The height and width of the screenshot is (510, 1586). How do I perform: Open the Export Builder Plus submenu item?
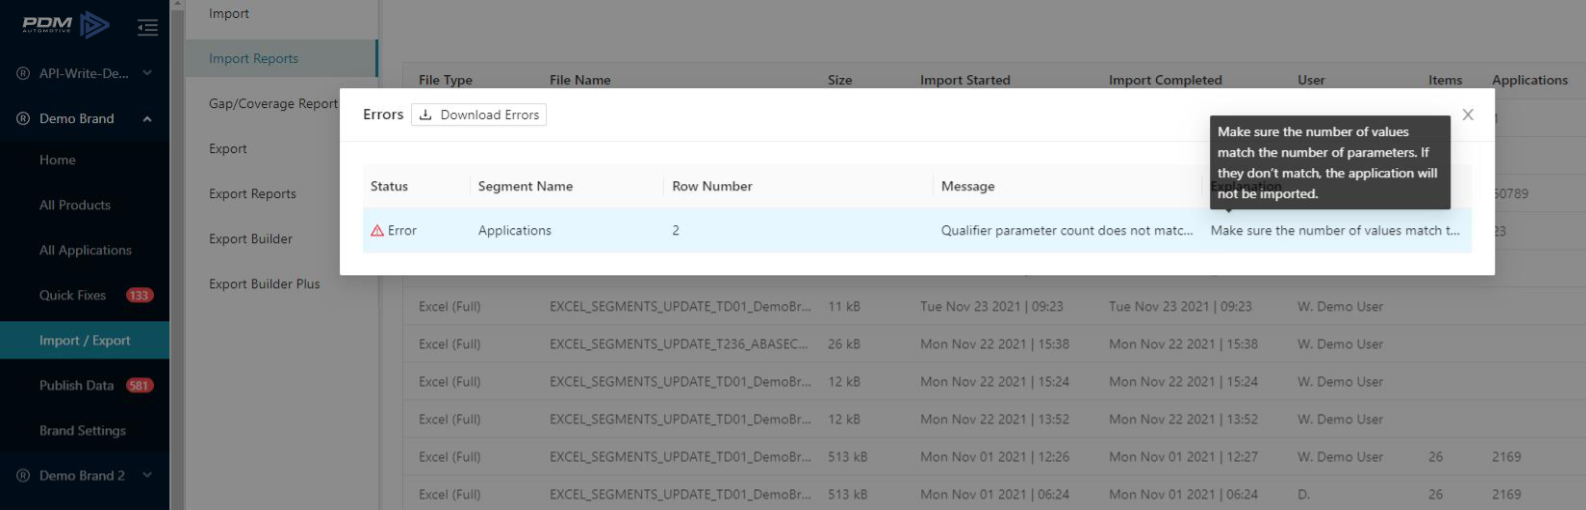tap(264, 284)
